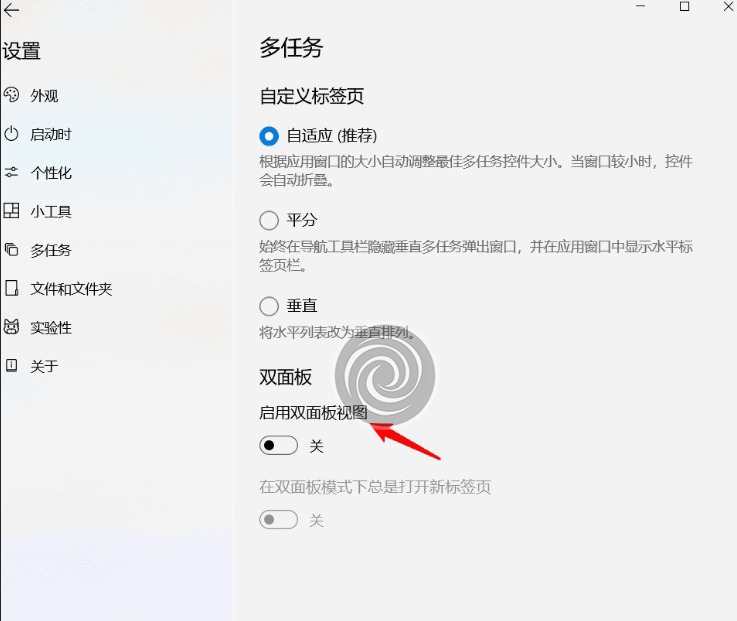This screenshot has height=621, width=737.
Task: Click the info icon for 关于
Action: point(12,366)
